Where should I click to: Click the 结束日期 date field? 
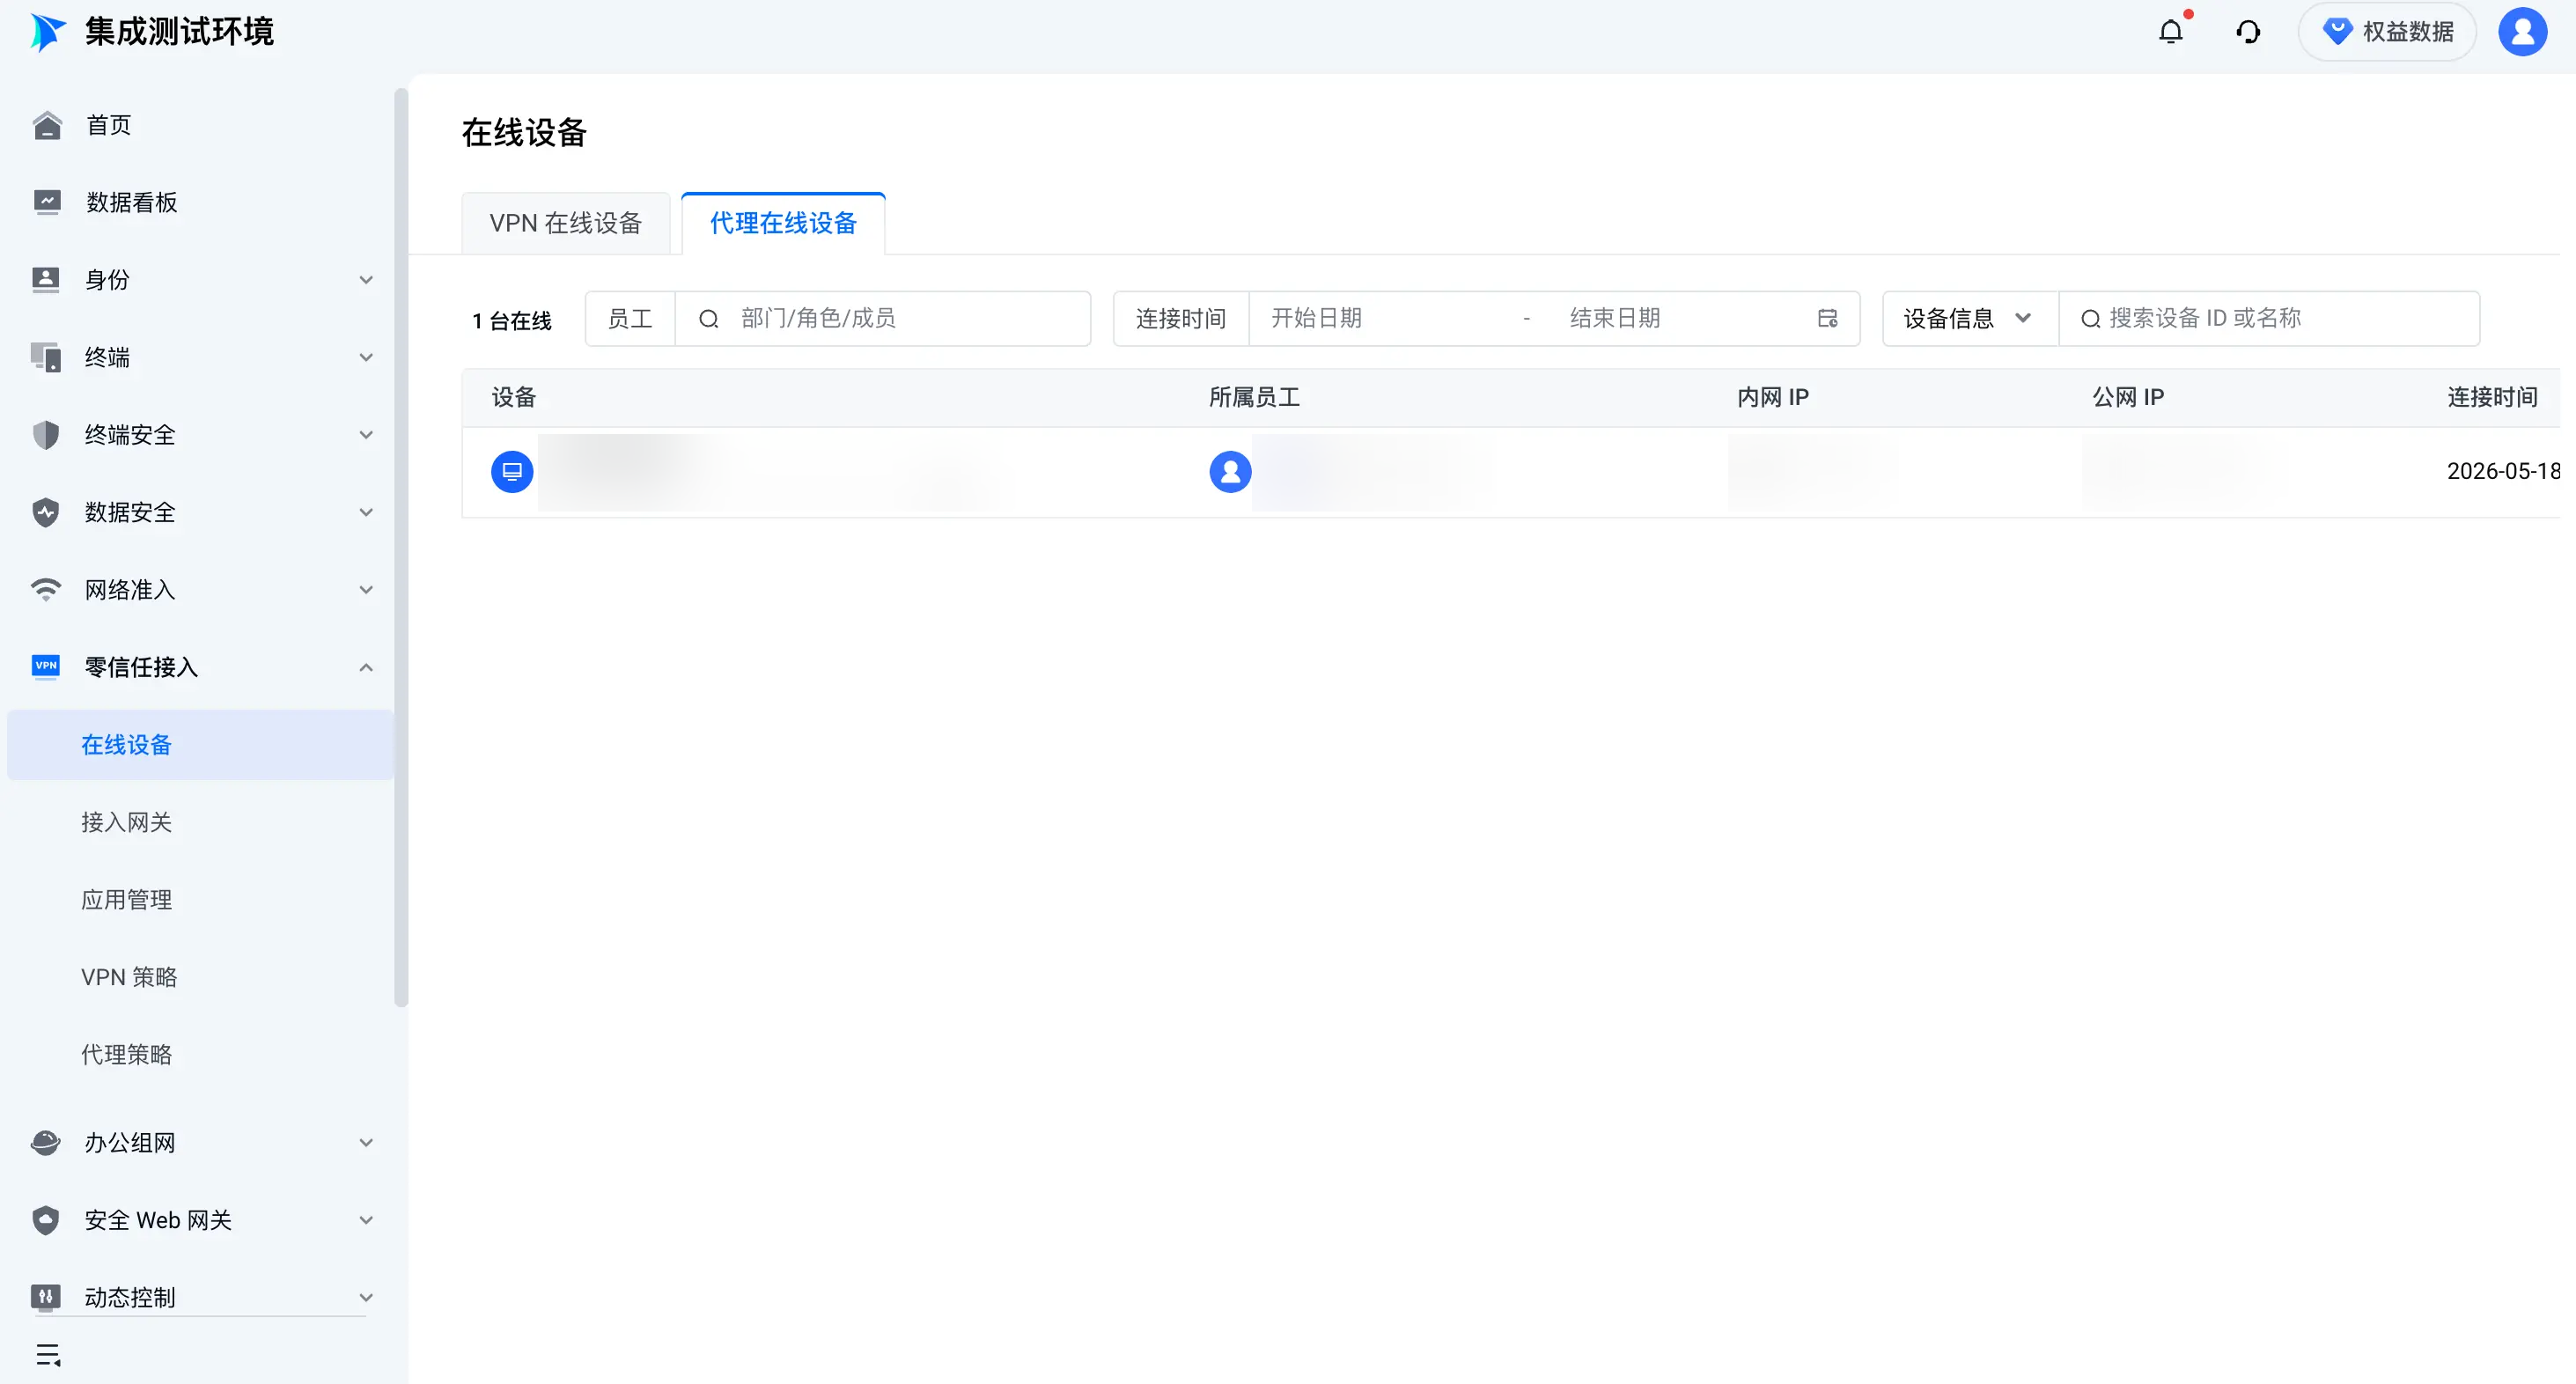tap(1680, 318)
